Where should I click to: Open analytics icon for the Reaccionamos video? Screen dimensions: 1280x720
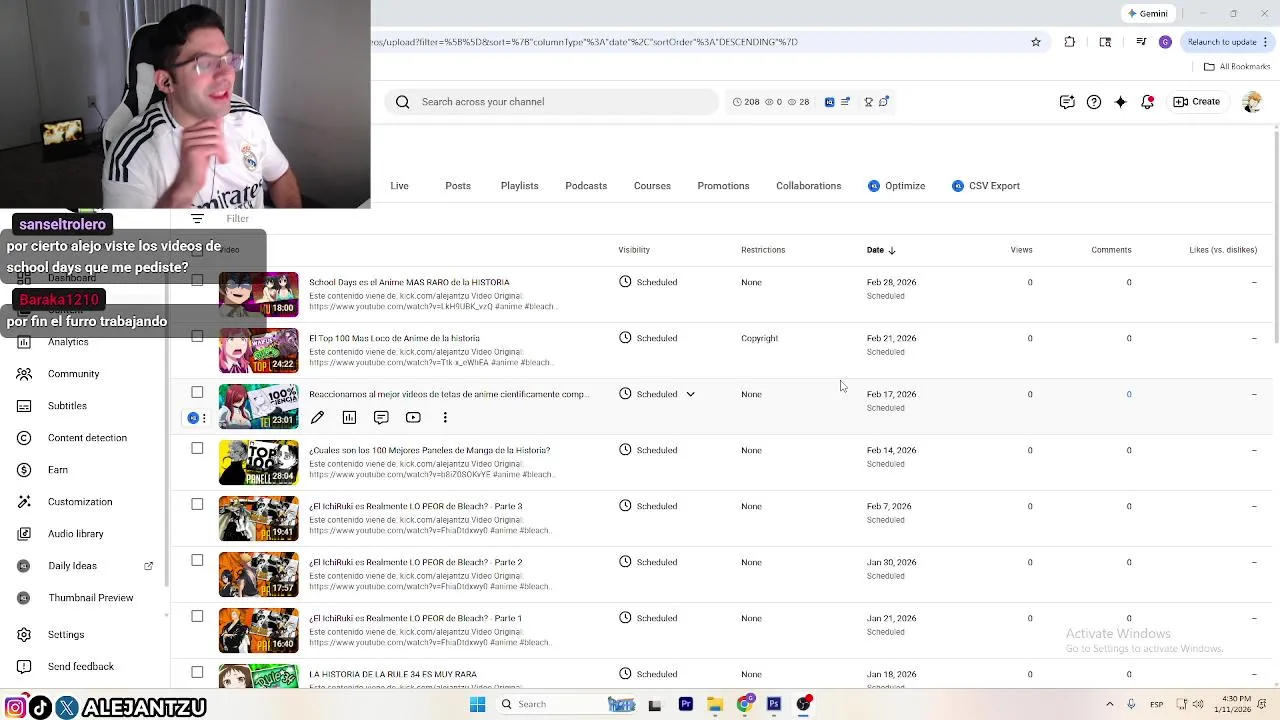click(x=349, y=418)
